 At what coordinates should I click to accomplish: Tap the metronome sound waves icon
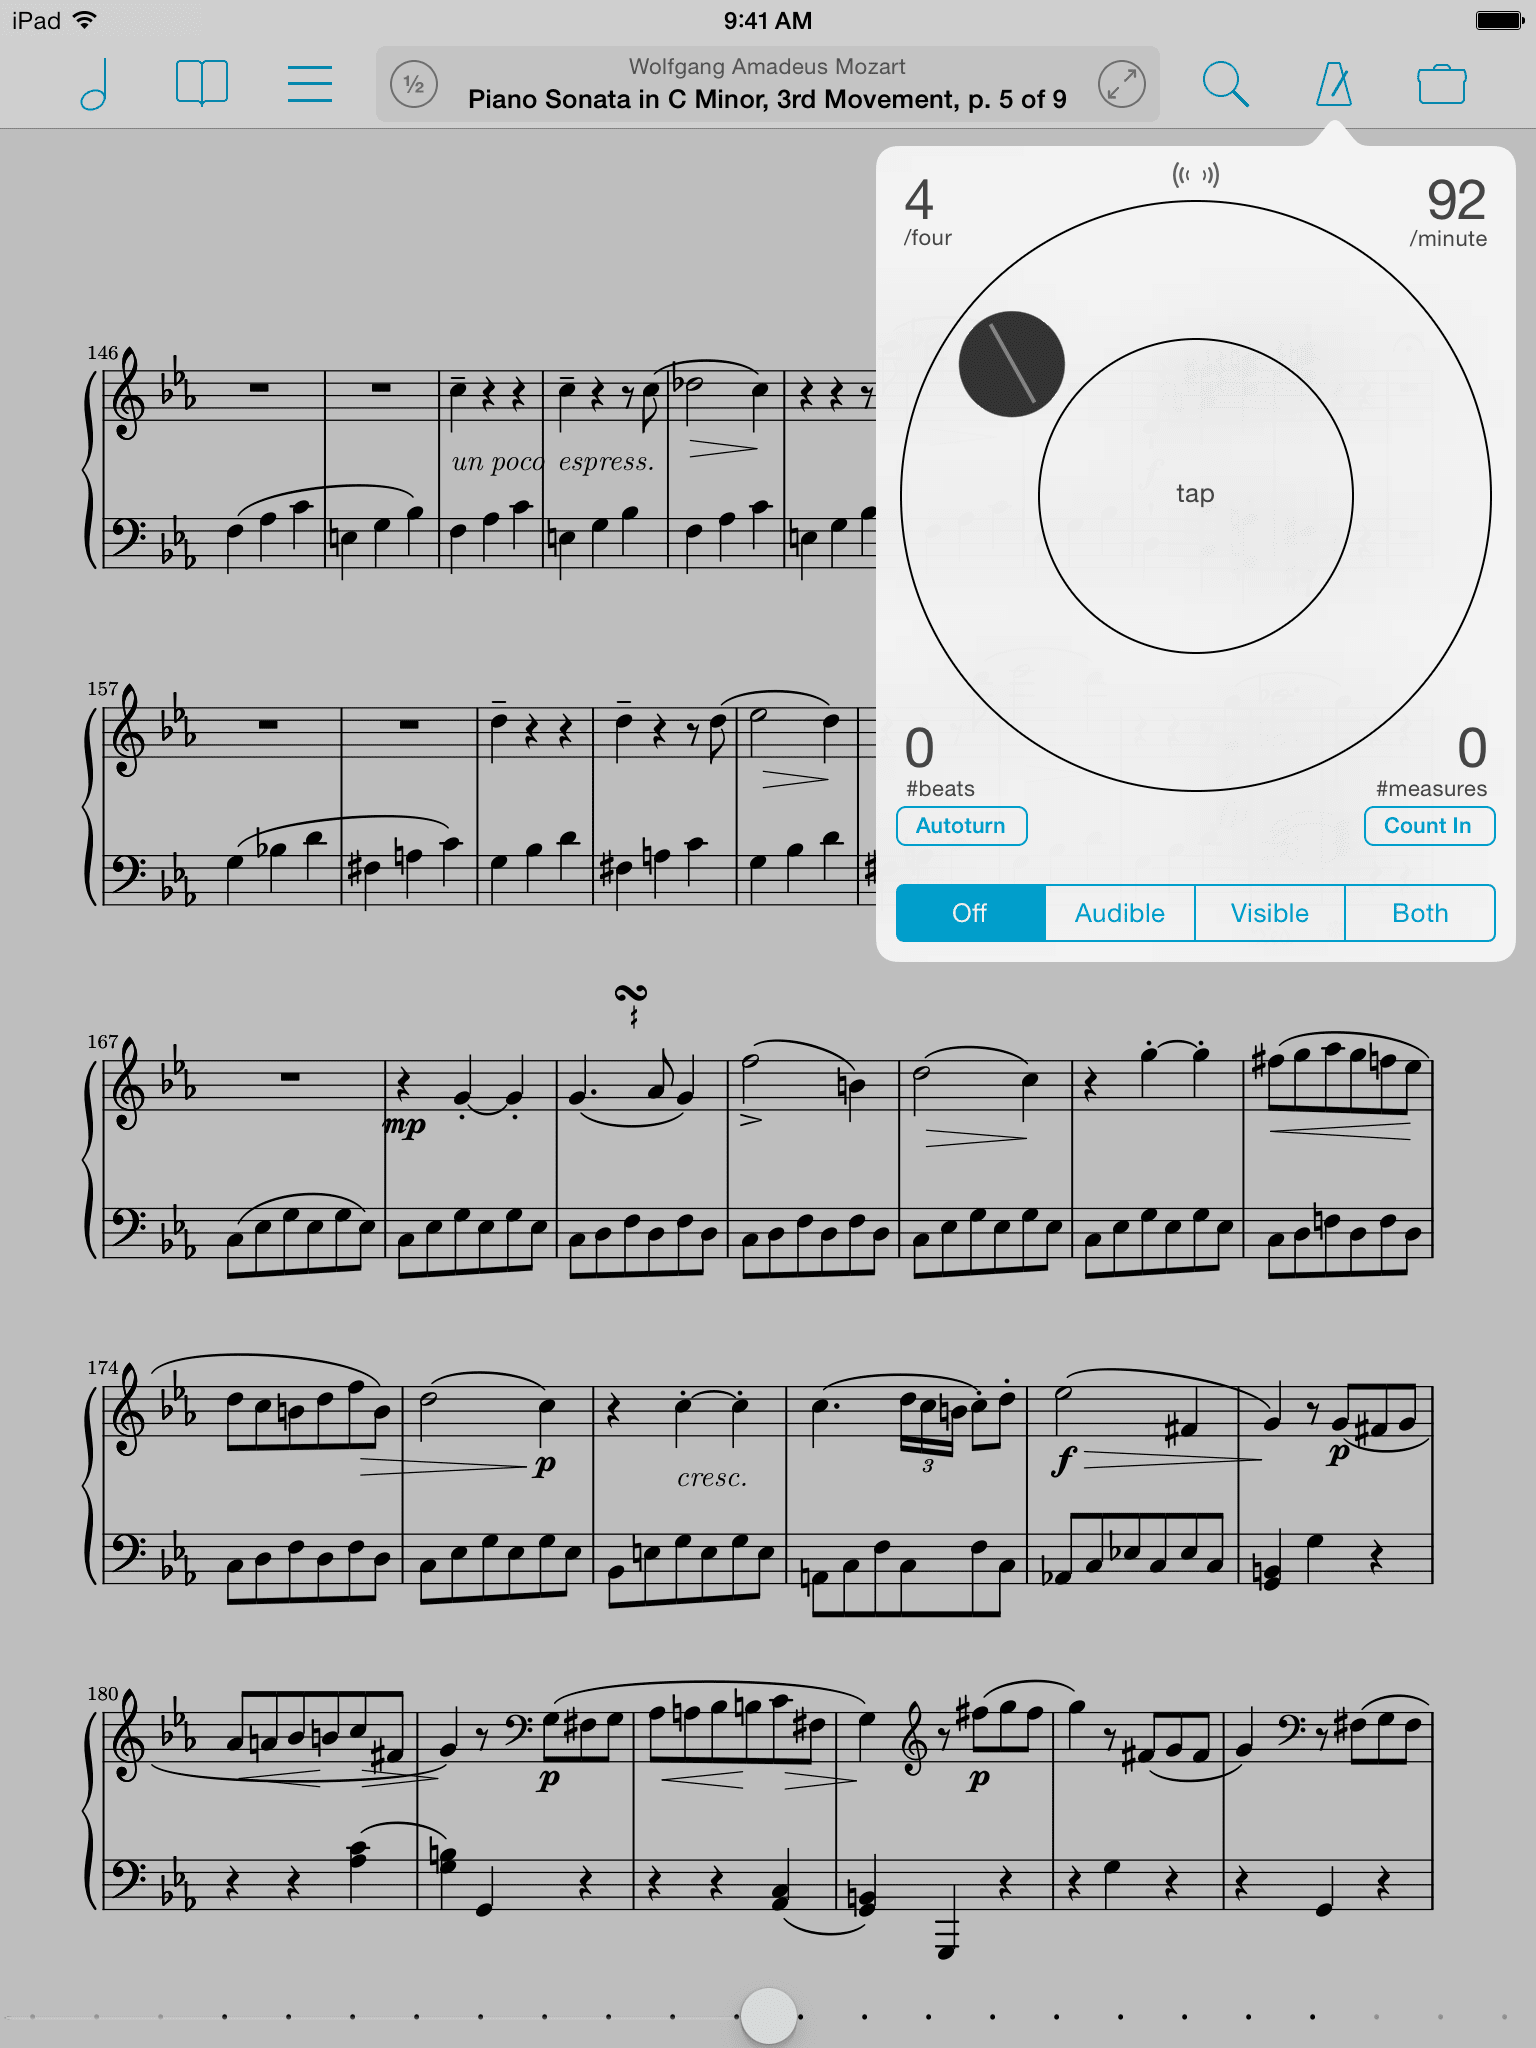[x=1196, y=175]
